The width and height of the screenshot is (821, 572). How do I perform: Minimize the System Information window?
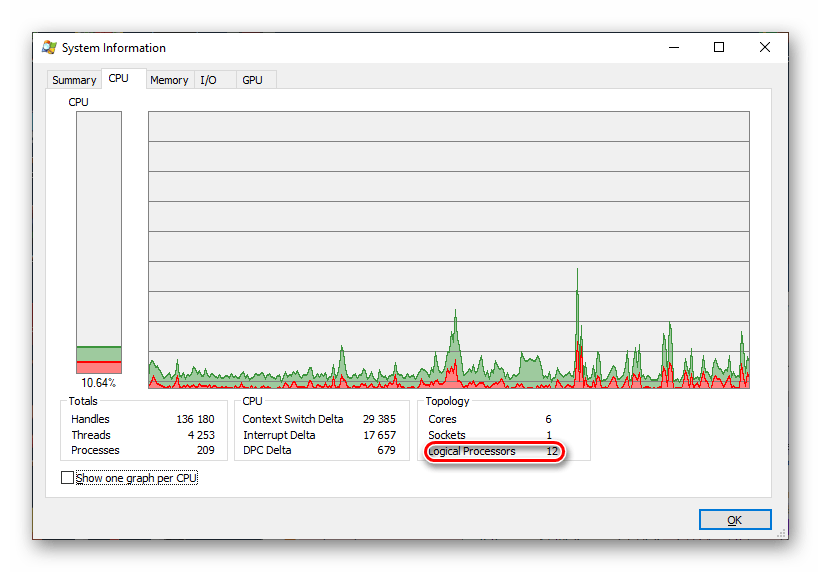(672, 47)
